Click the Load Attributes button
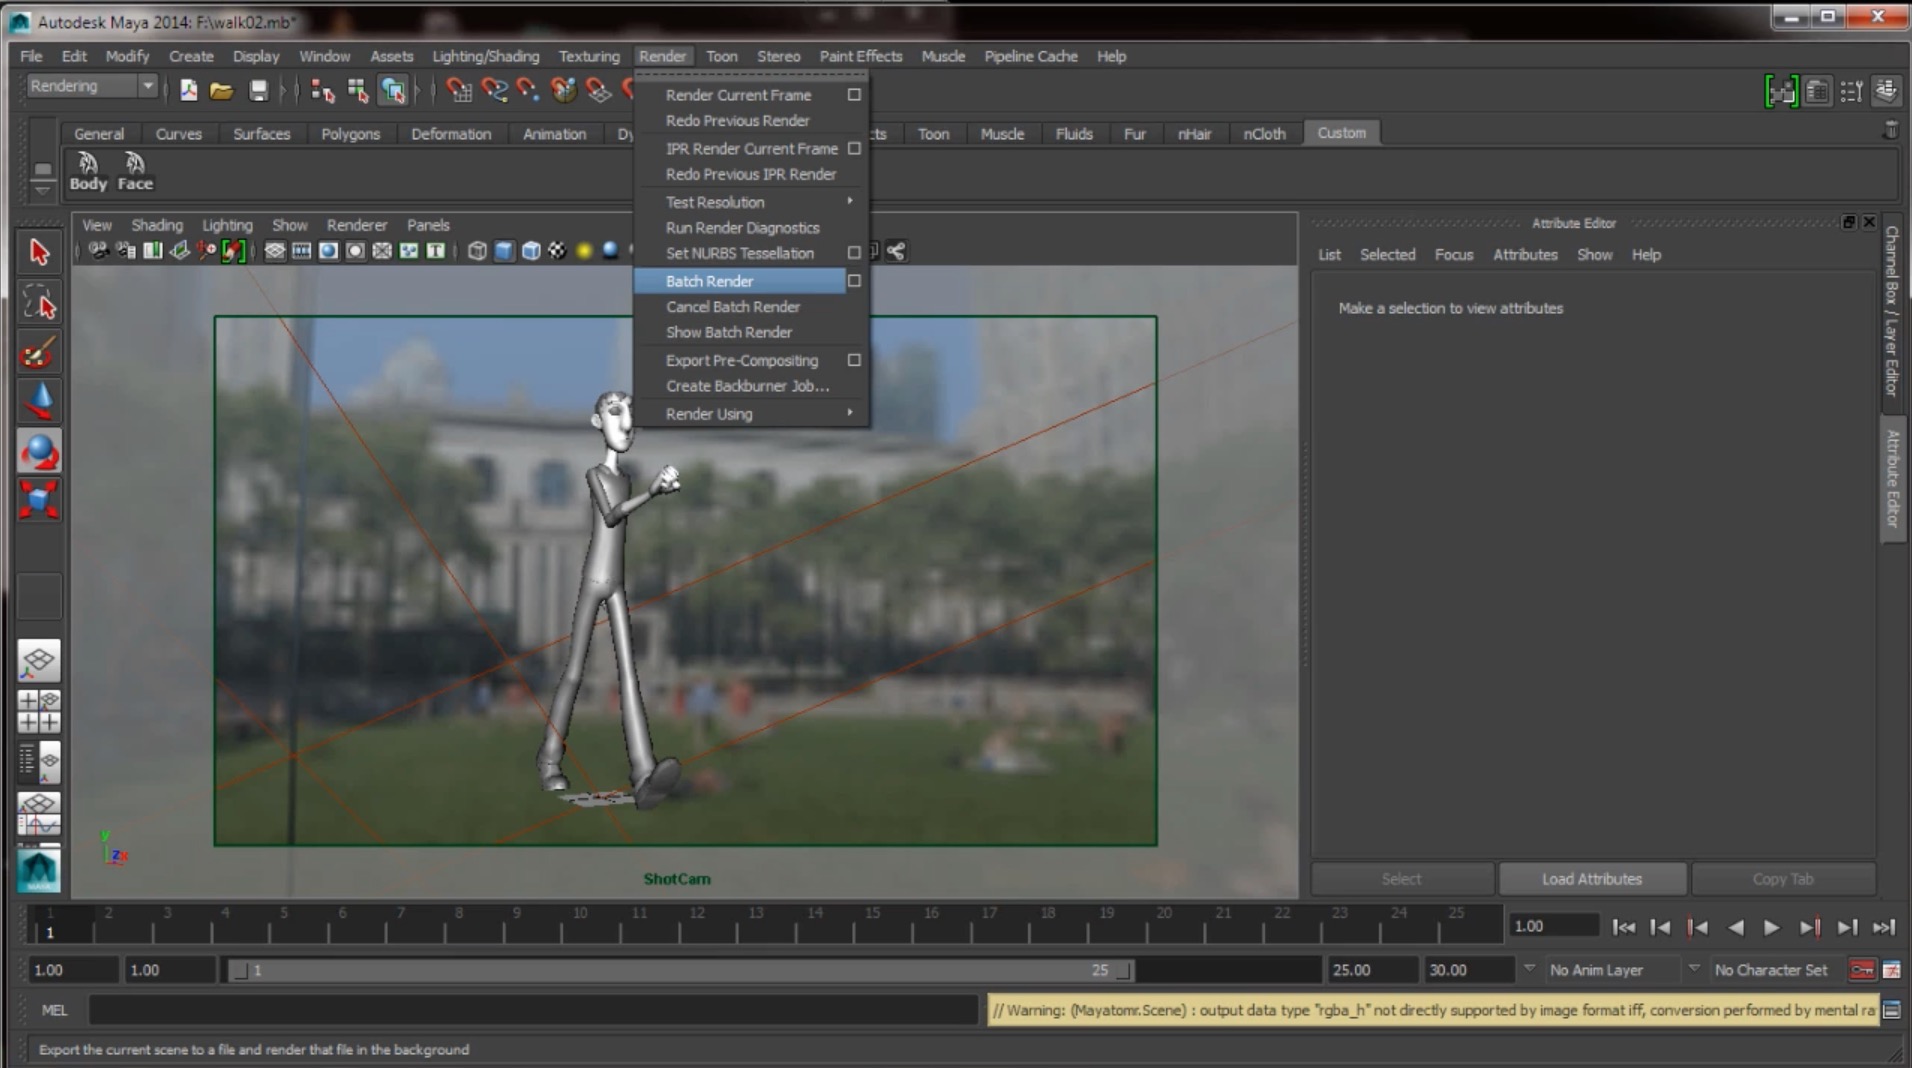Image resolution: width=1912 pixels, height=1068 pixels. (1591, 879)
